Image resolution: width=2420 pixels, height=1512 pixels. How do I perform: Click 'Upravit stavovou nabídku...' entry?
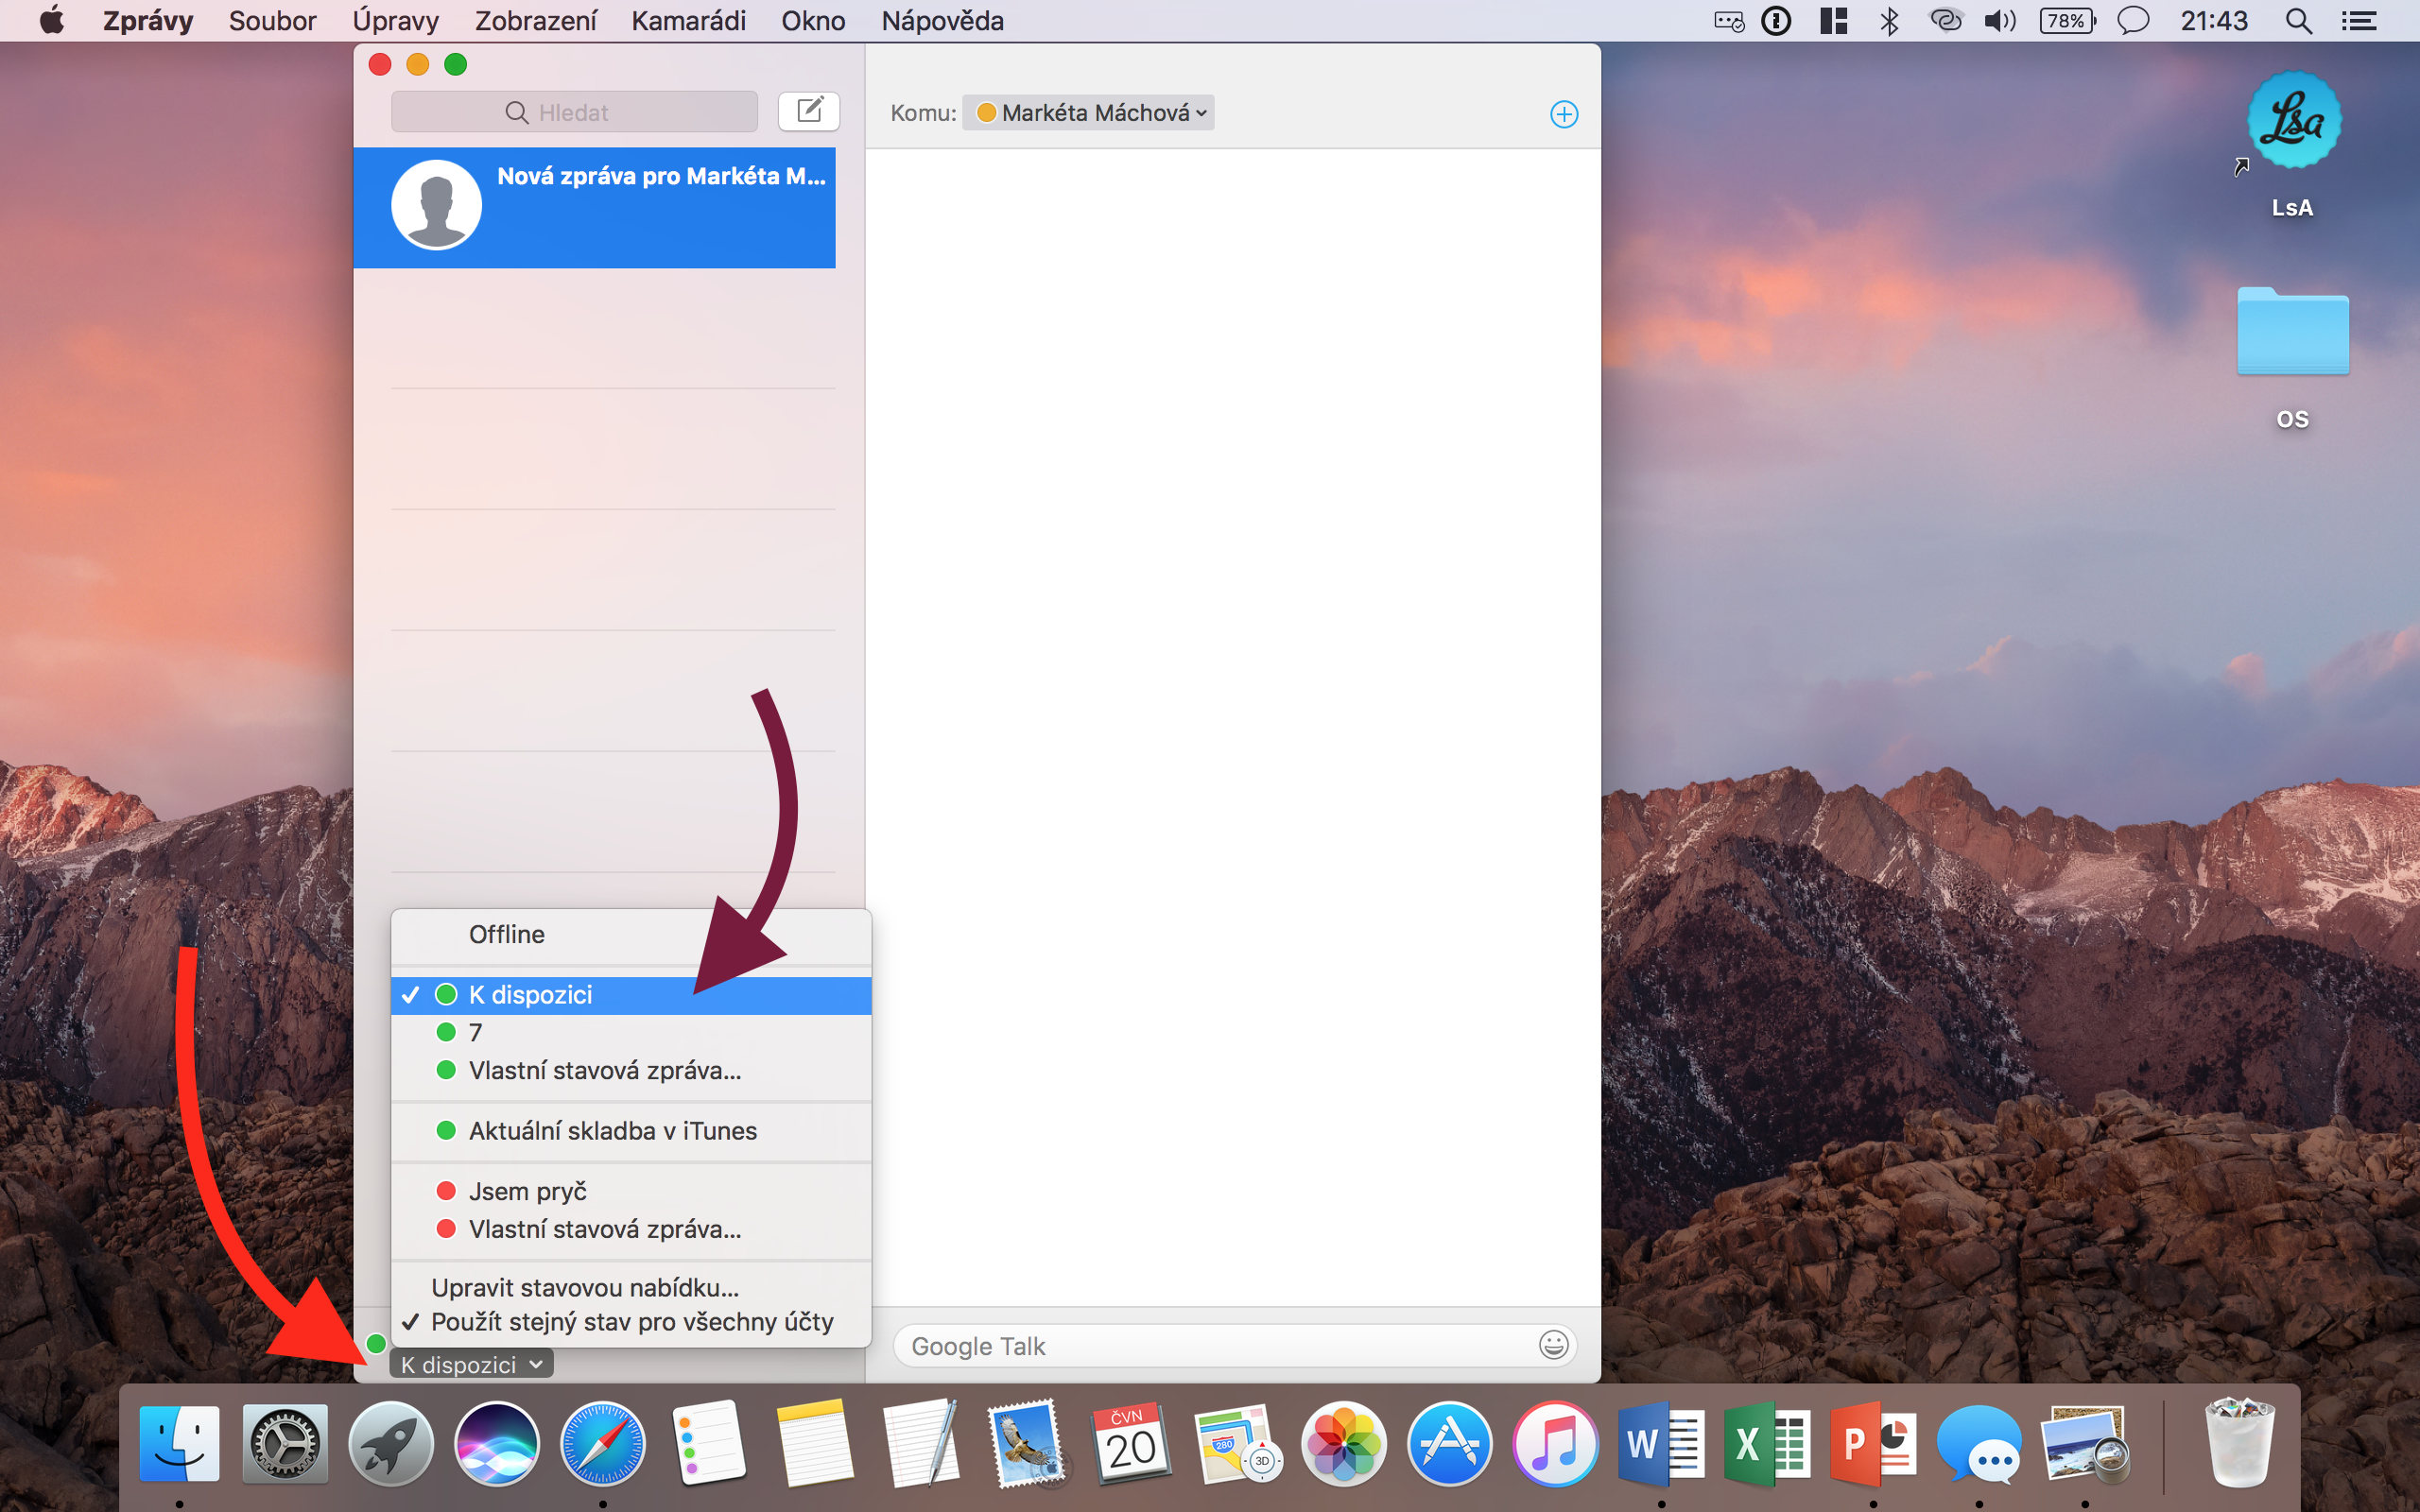585,1287
